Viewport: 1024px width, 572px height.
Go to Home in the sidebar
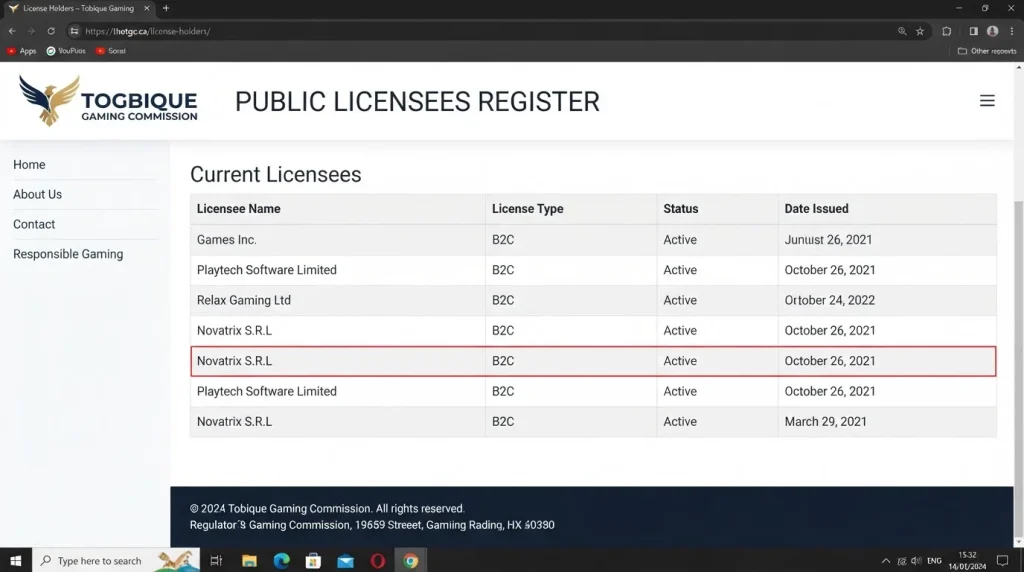(x=29, y=165)
